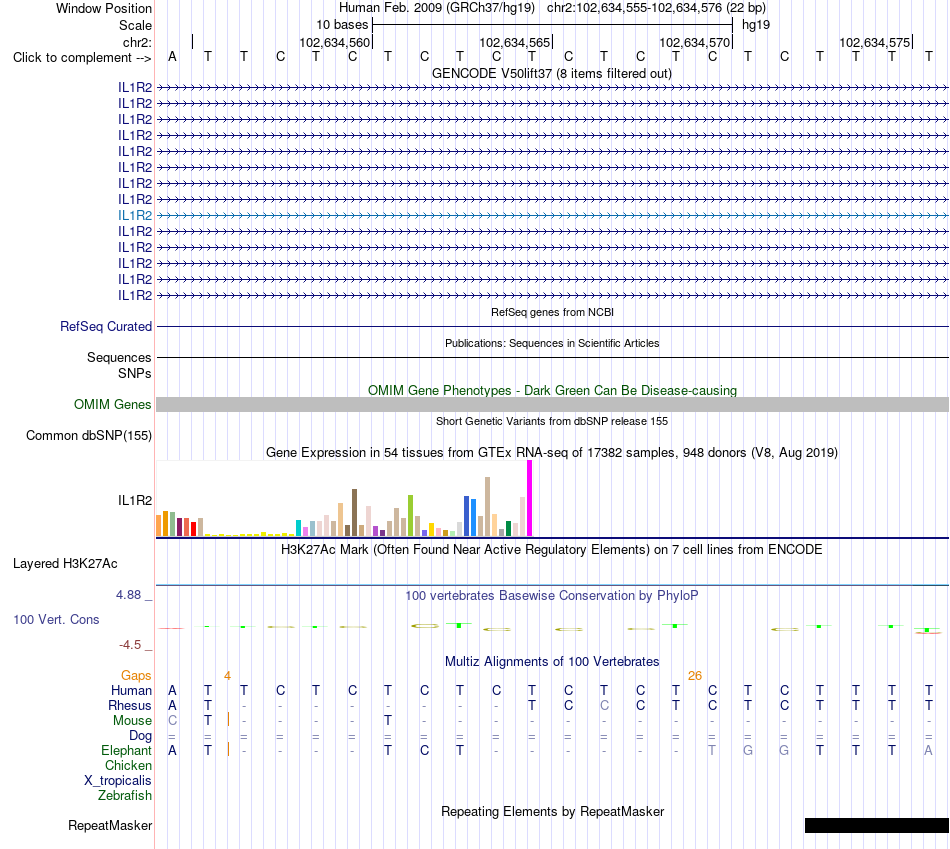This screenshot has height=849, width=950.
Task: Open the H3K27Ac Mark track title
Action: [552, 550]
